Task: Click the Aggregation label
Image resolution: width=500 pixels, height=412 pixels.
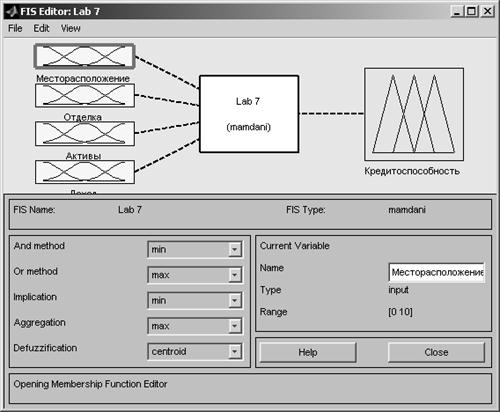Action: point(40,323)
